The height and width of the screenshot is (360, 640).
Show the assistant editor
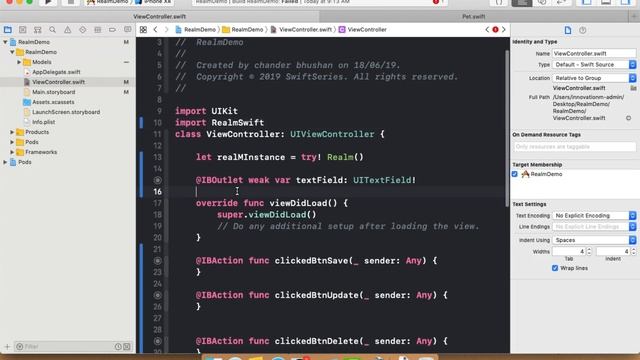(542, 2)
